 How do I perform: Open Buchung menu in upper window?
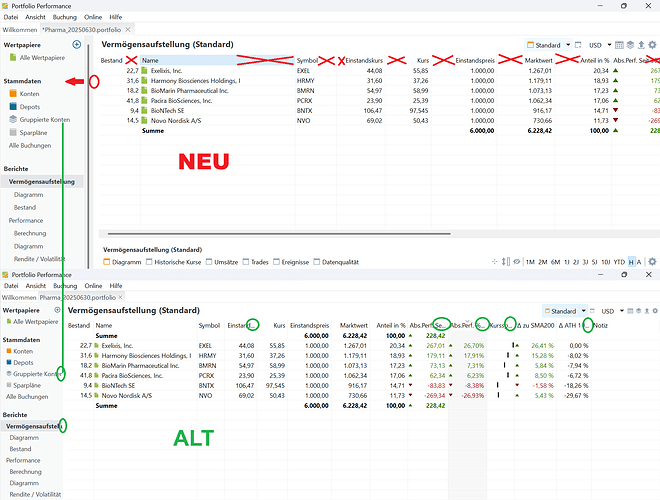pyautogui.click(x=65, y=17)
